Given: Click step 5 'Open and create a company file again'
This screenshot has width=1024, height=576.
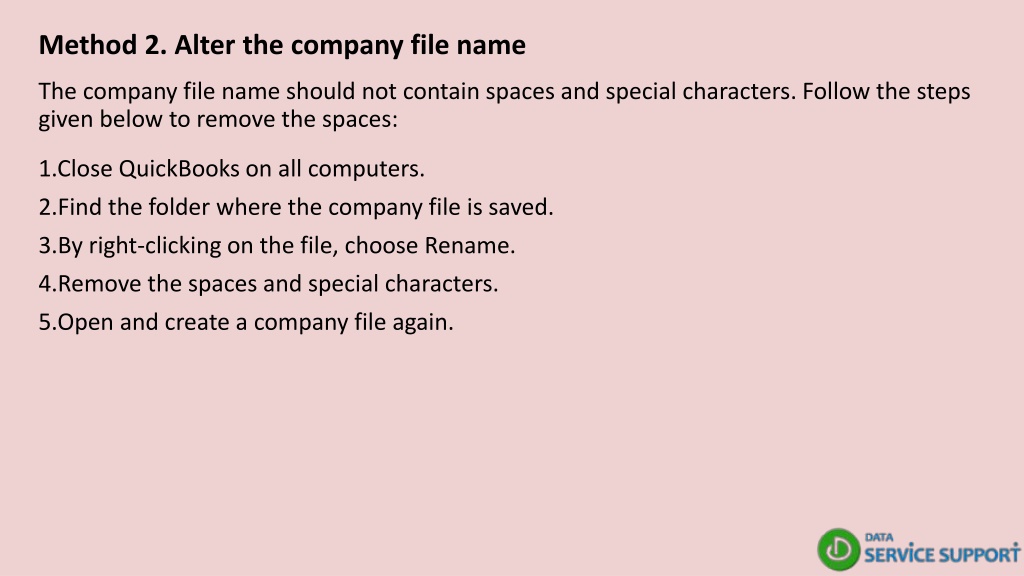Looking at the screenshot, I should (246, 322).
